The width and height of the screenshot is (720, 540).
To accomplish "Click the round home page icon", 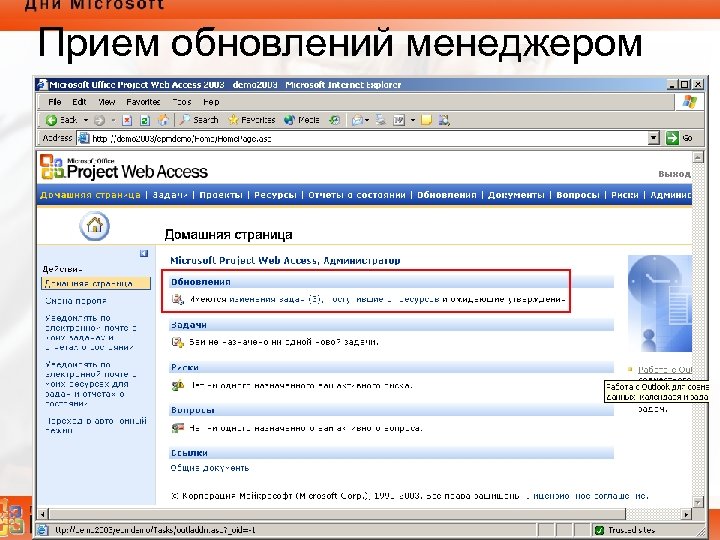I will click(x=95, y=225).
